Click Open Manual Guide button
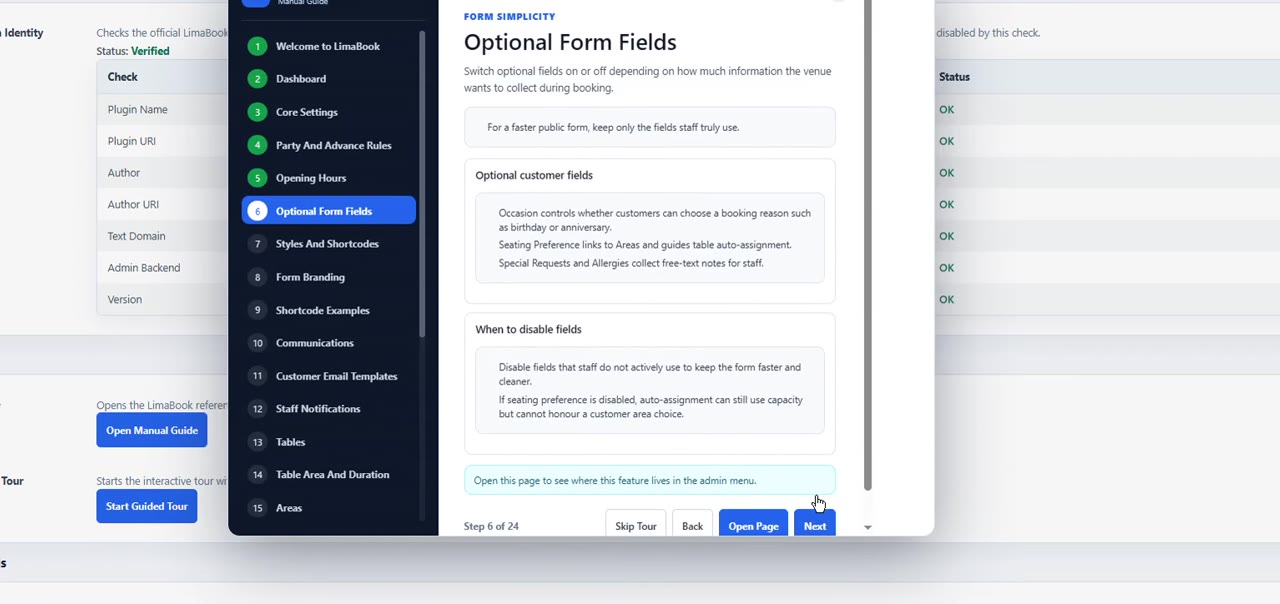The height and width of the screenshot is (604, 1280). (x=152, y=430)
